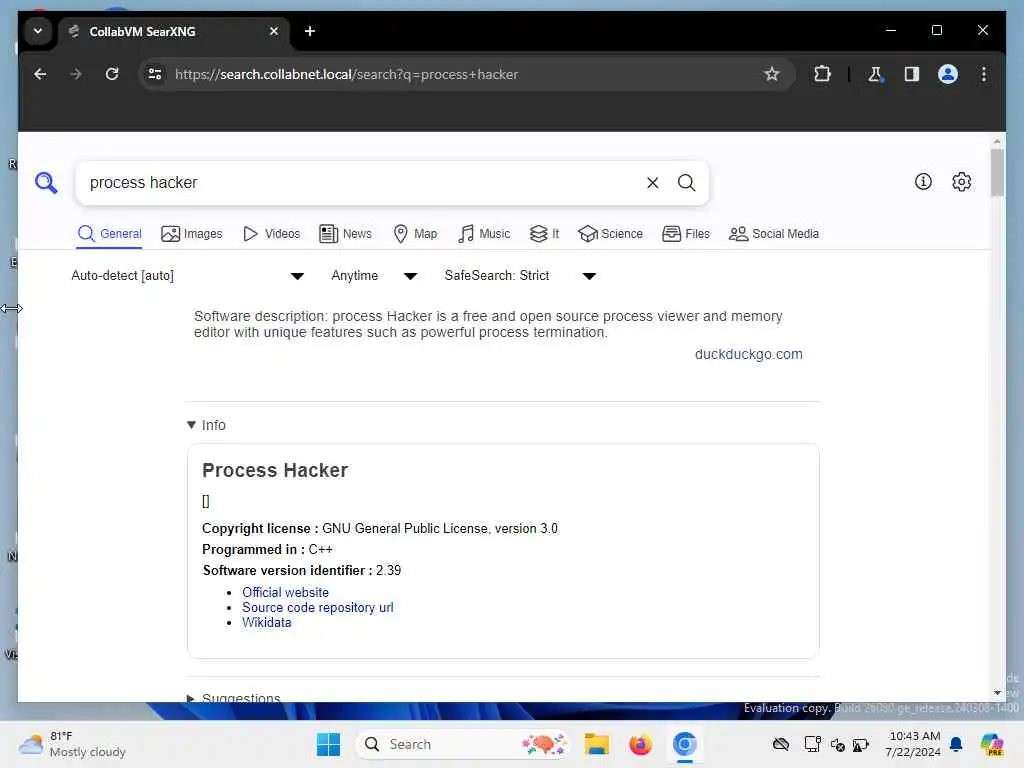Open the Windows Start menu
This screenshot has width=1024, height=768.
pyautogui.click(x=328, y=744)
